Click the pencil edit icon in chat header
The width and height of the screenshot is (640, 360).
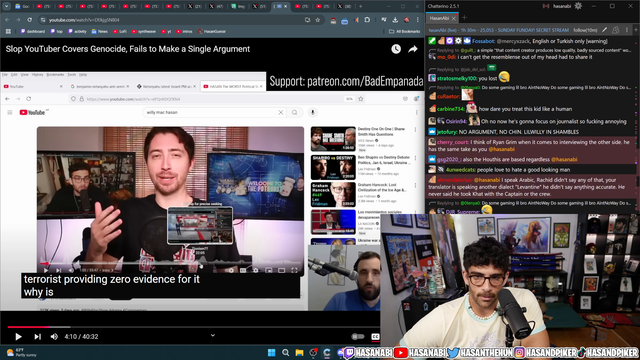point(604,30)
